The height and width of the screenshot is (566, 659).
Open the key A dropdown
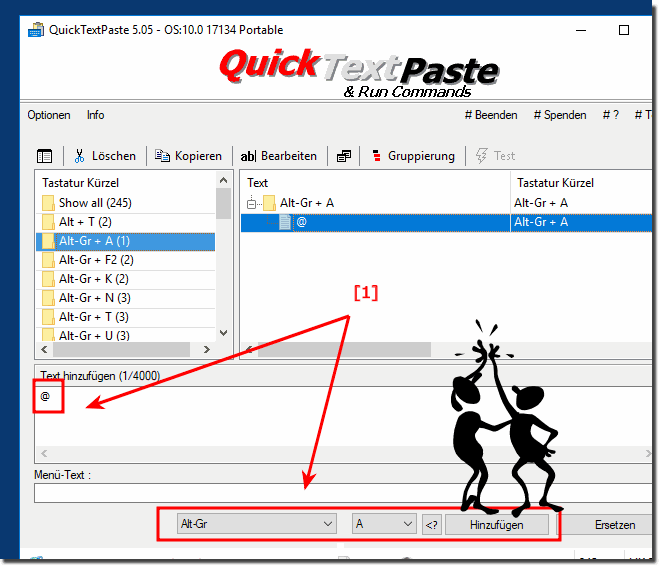(384, 524)
